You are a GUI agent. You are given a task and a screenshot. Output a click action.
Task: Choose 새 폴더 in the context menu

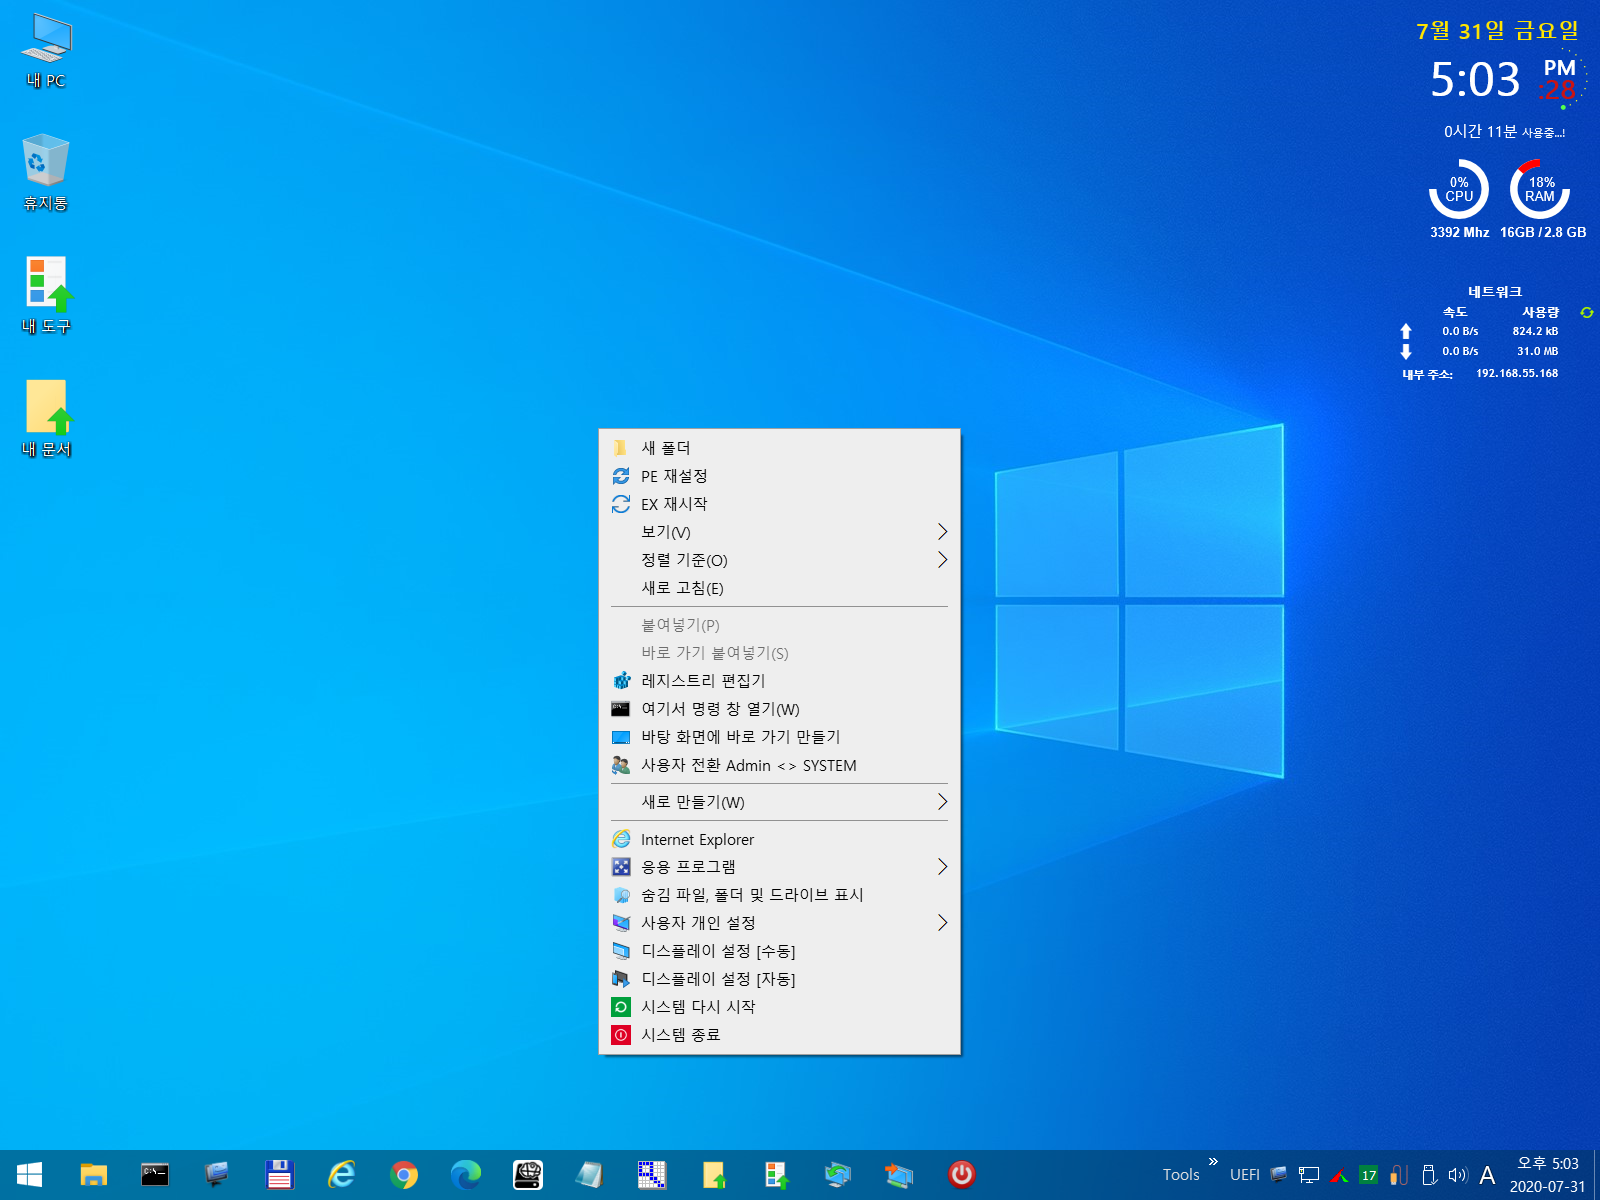[x=779, y=448]
